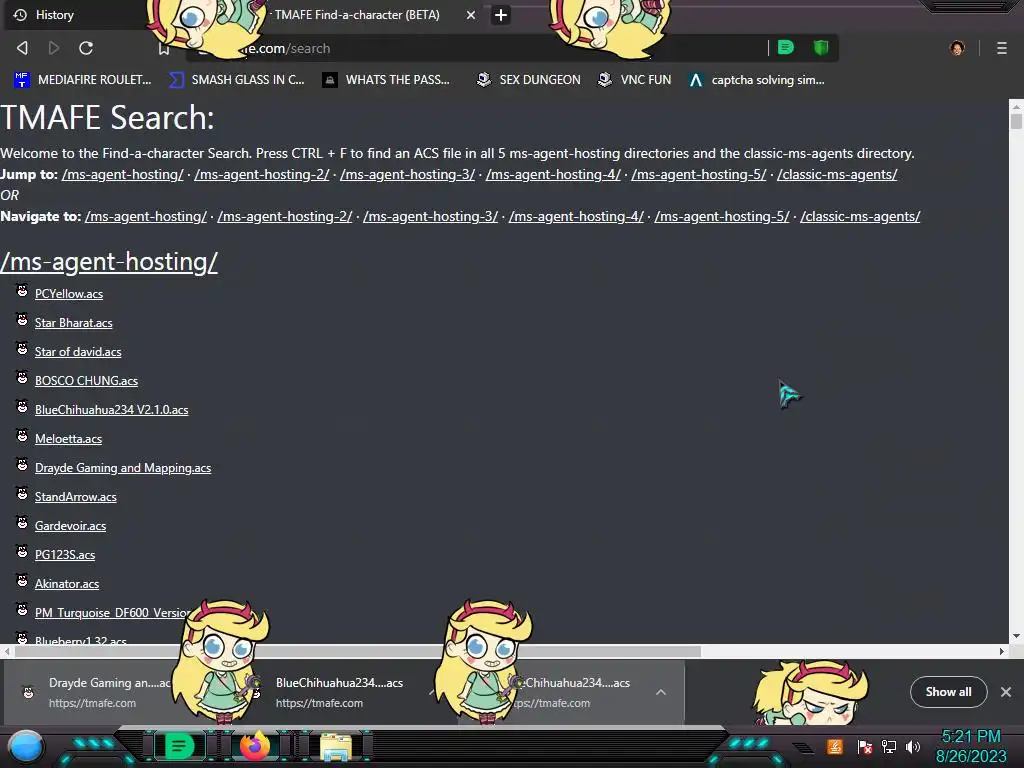Image resolution: width=1024 pixels, height=768 pixels.
Task: Download Star Bharat.acs file link
Action: tap(73, 323)
